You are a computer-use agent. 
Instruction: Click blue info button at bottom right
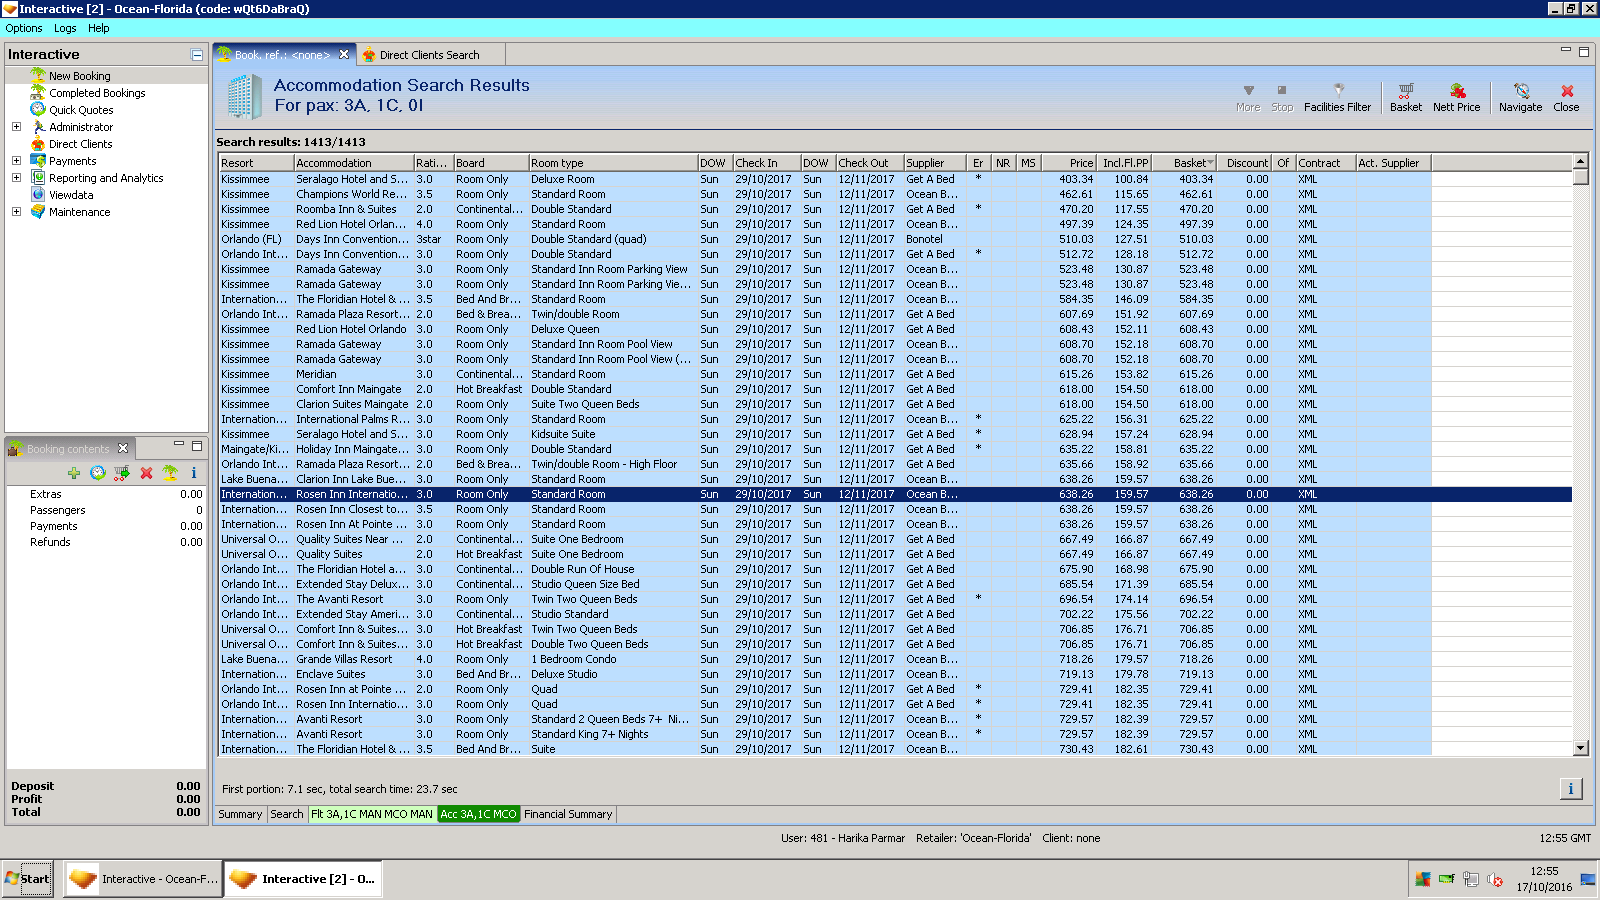1570,789
